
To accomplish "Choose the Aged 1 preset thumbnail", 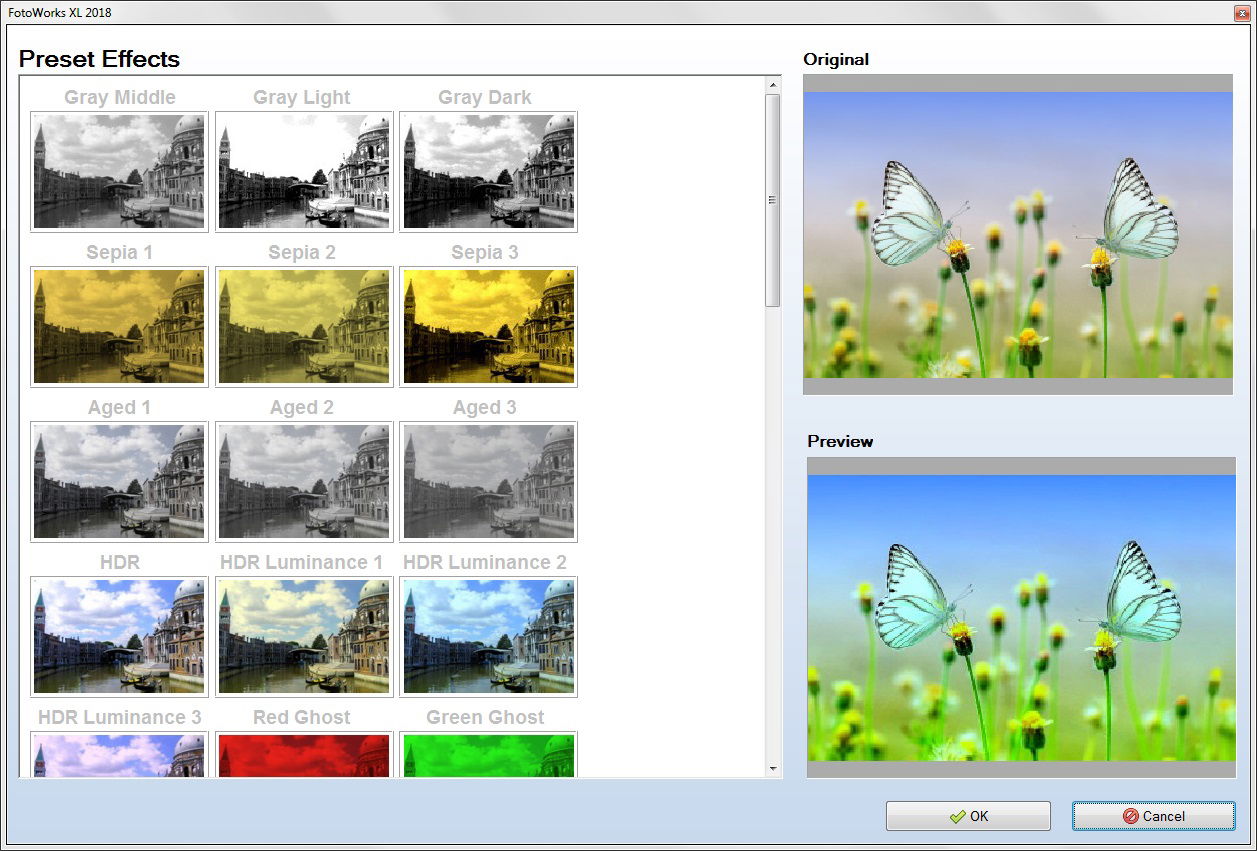I will [119, 482].
